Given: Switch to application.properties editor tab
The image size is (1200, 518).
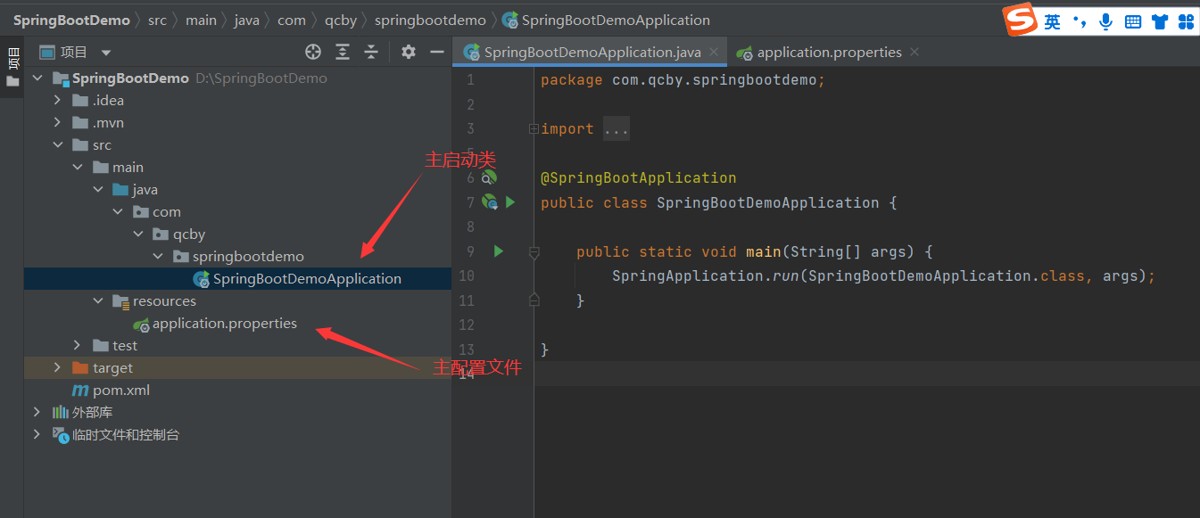Looking at the screenshot, I should point(829,52).
